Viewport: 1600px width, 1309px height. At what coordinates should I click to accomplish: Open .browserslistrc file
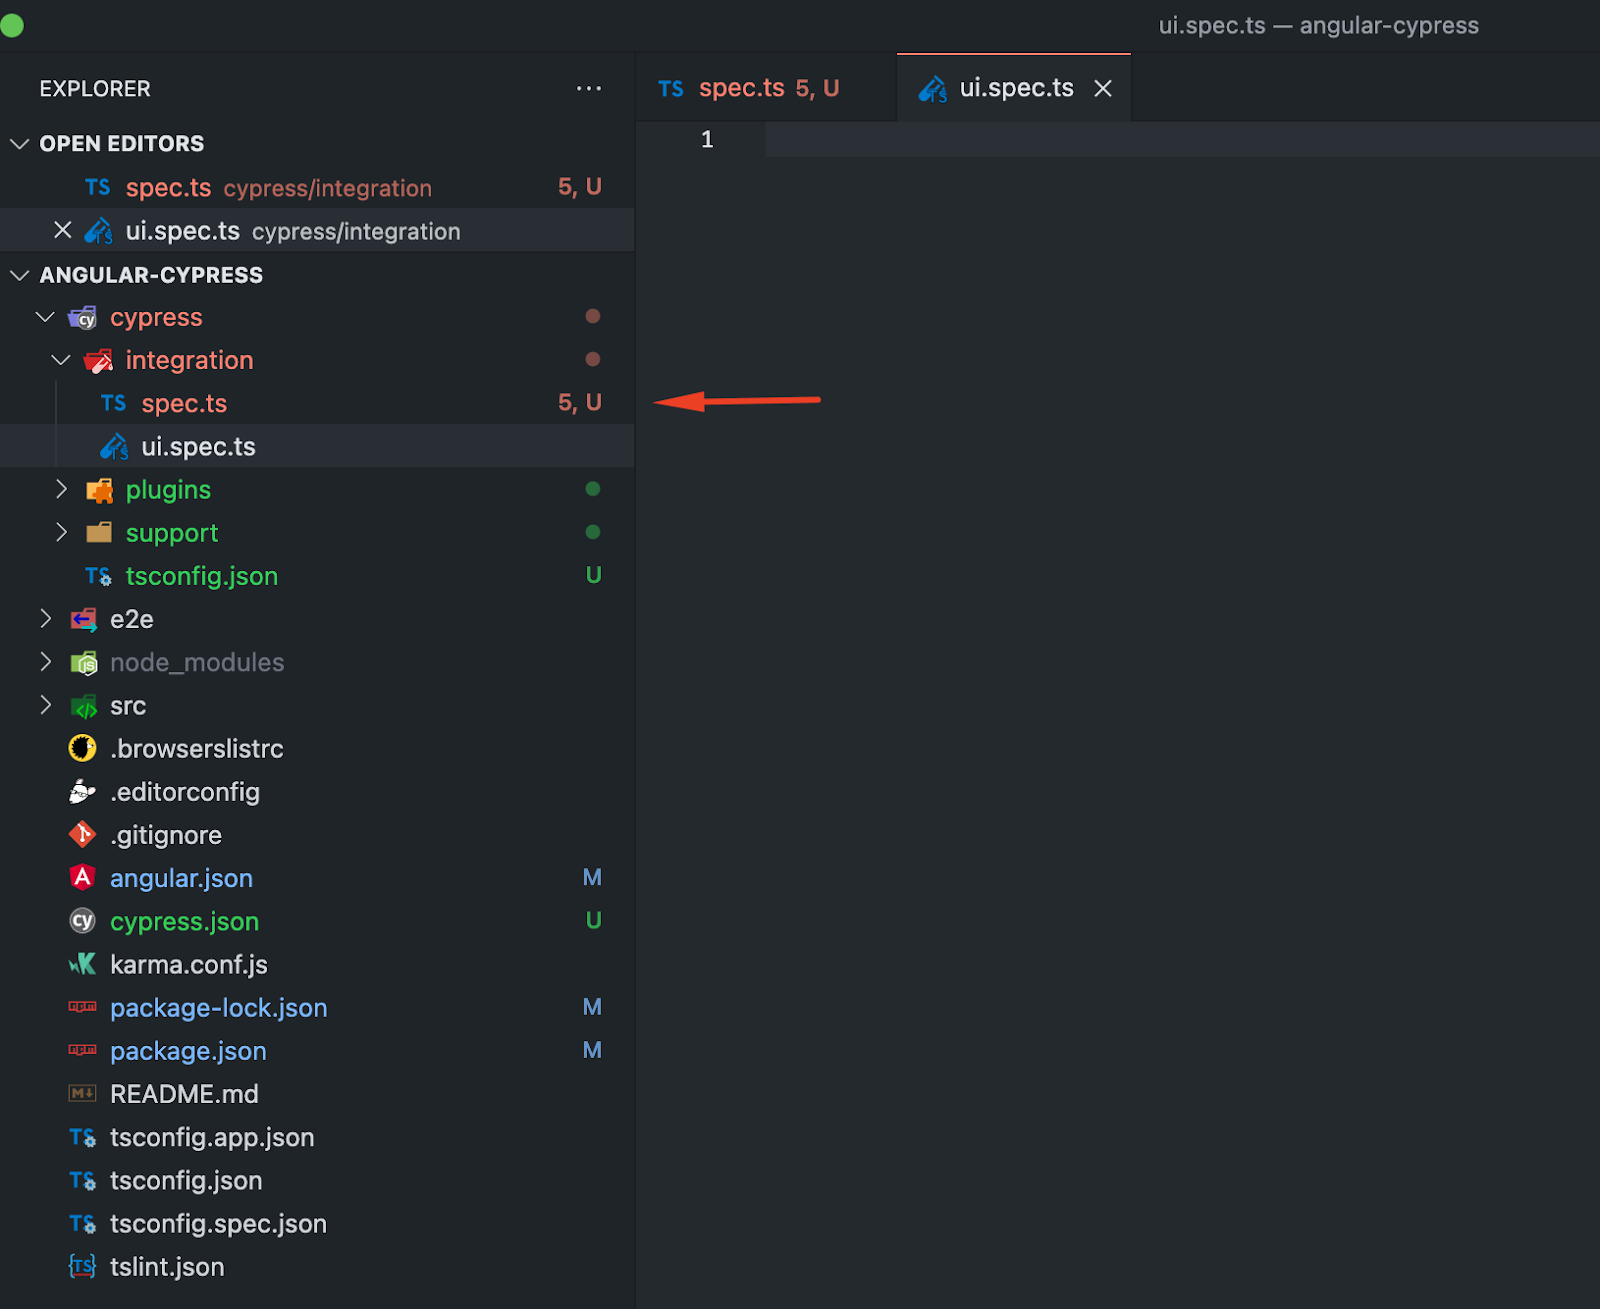pos(317,748)
